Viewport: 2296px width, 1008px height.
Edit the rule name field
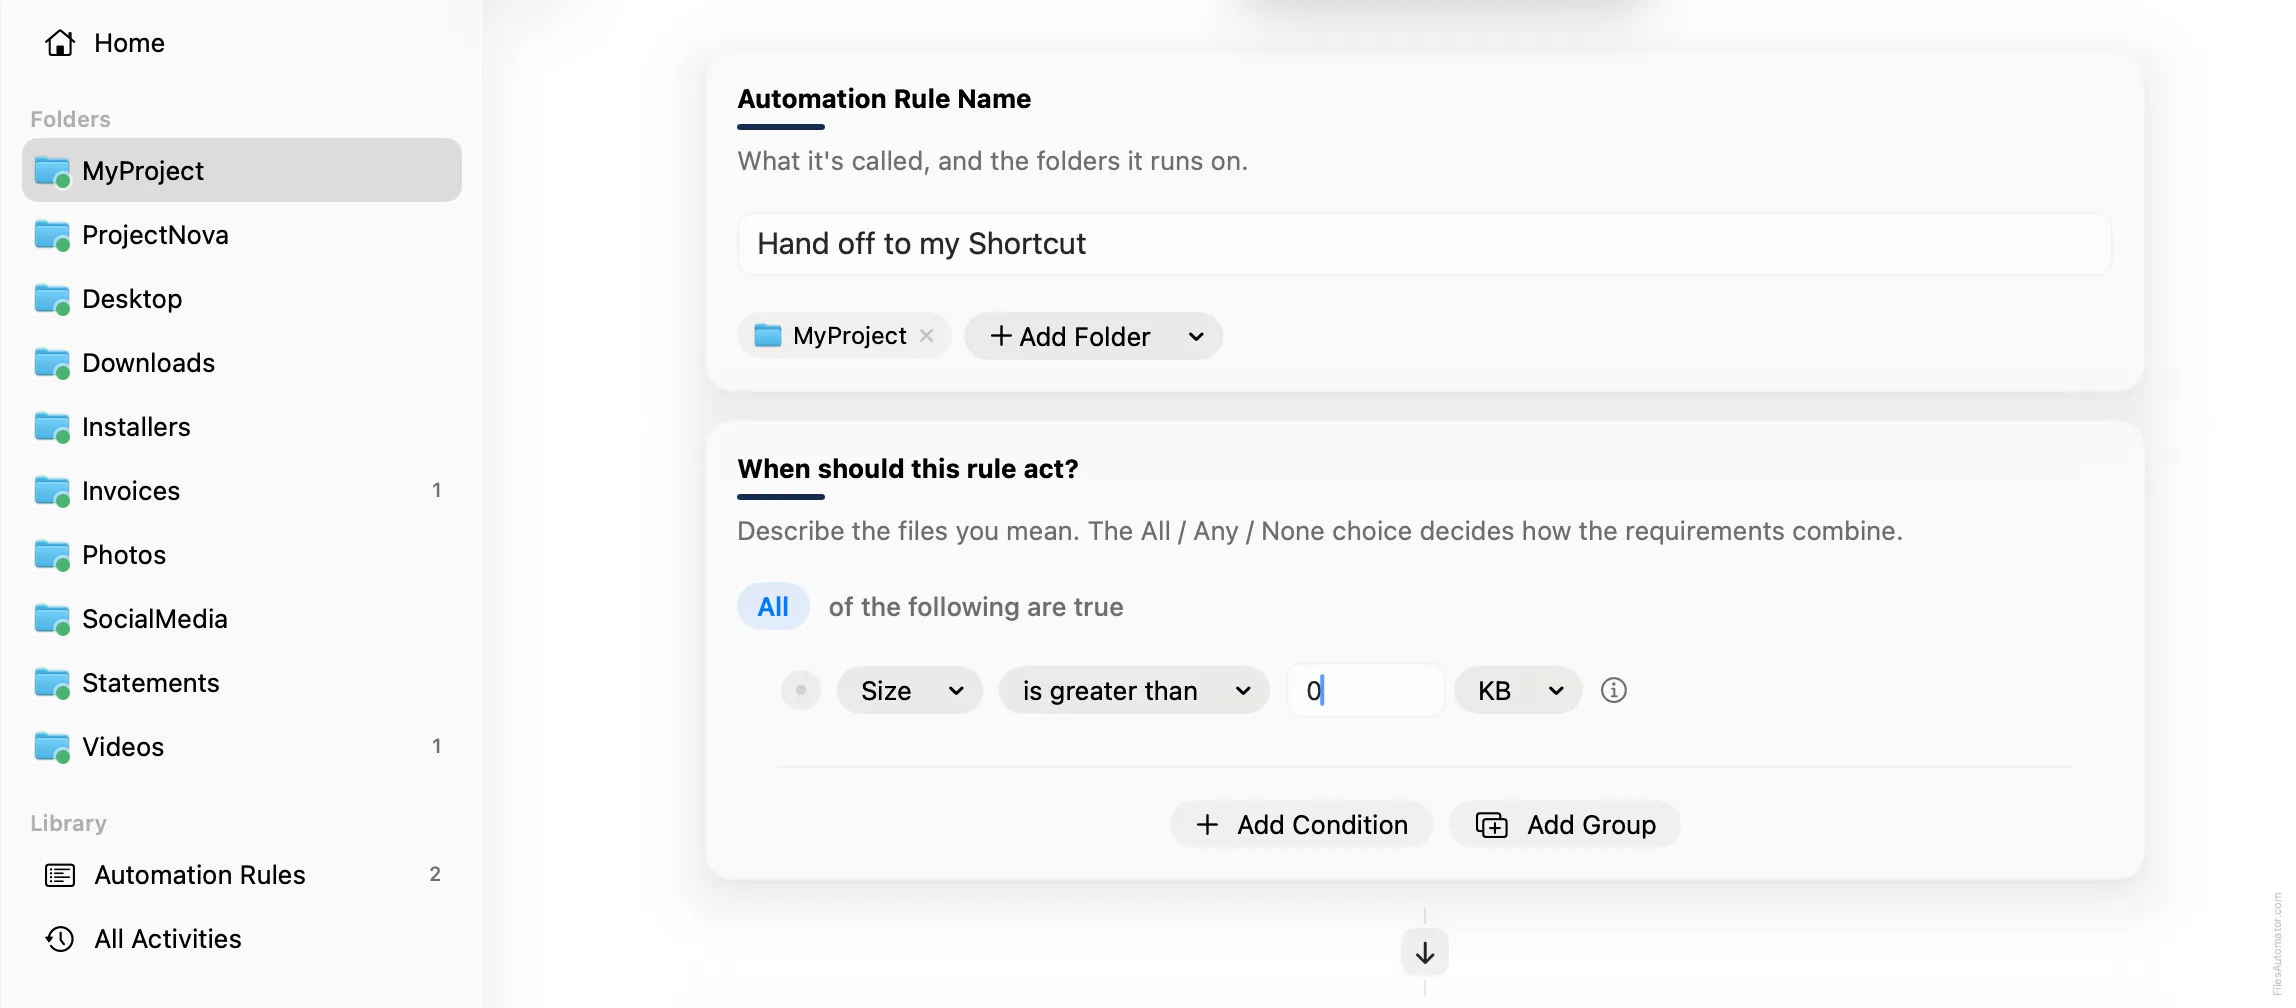[x=1424, y=244]
